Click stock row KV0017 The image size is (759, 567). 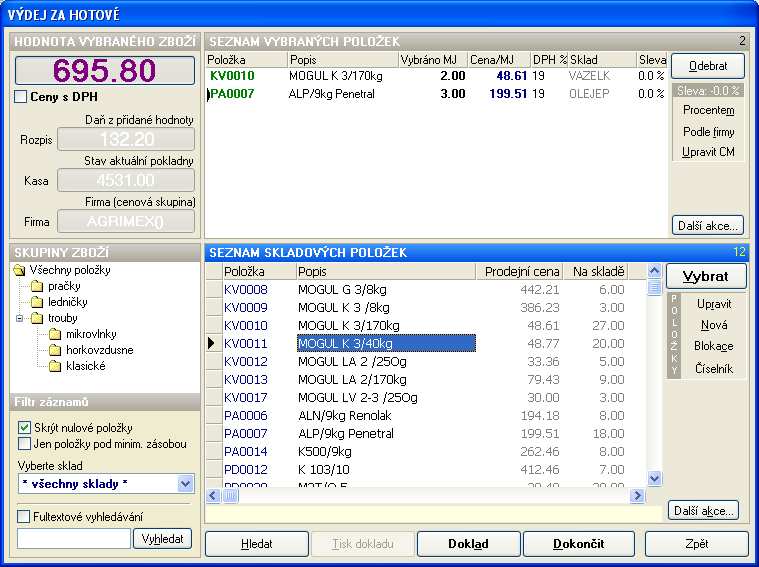(426, 398)
